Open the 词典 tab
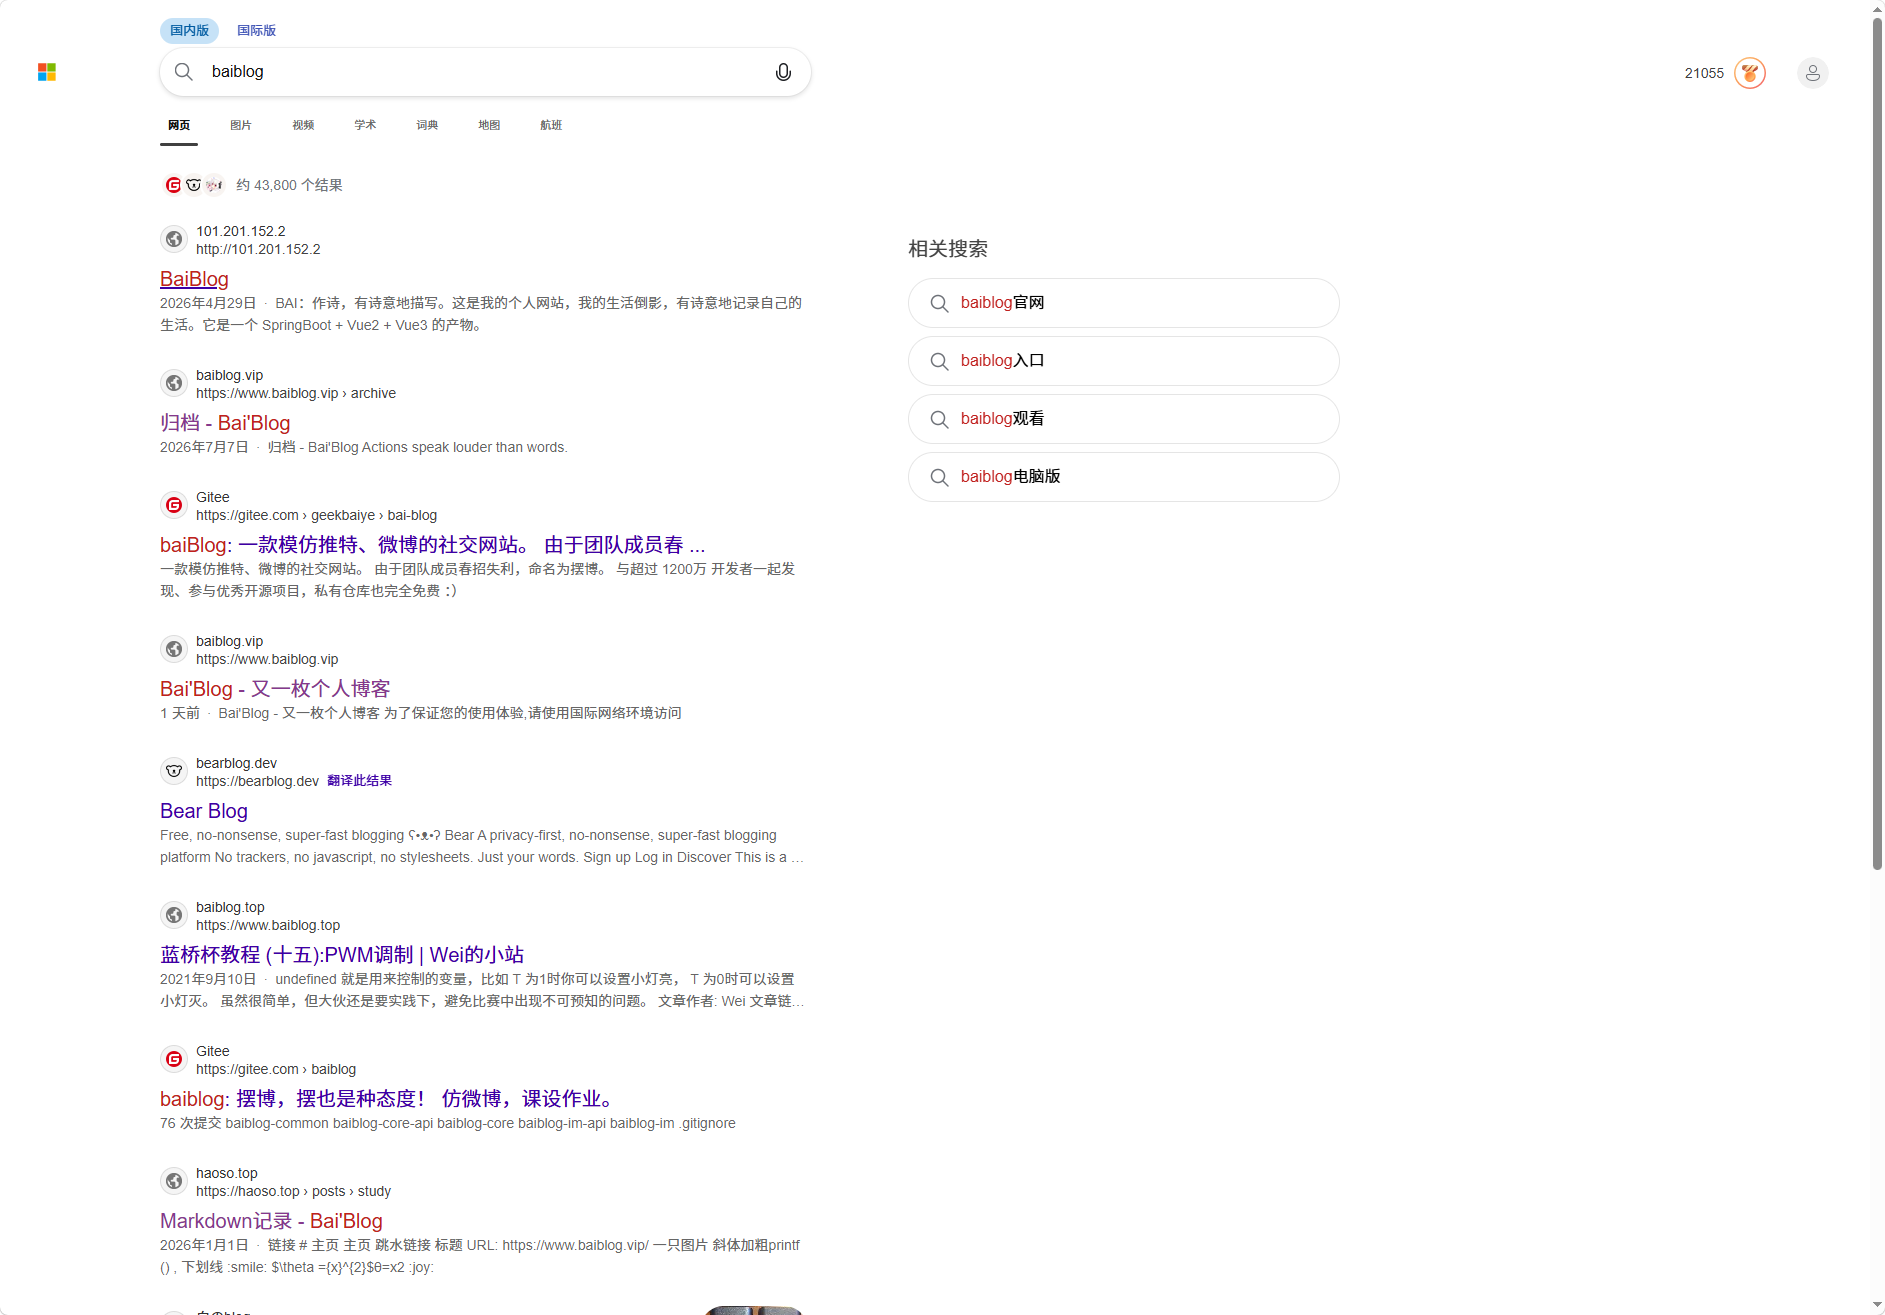The image size is (1885, 1315). (427, 125)
